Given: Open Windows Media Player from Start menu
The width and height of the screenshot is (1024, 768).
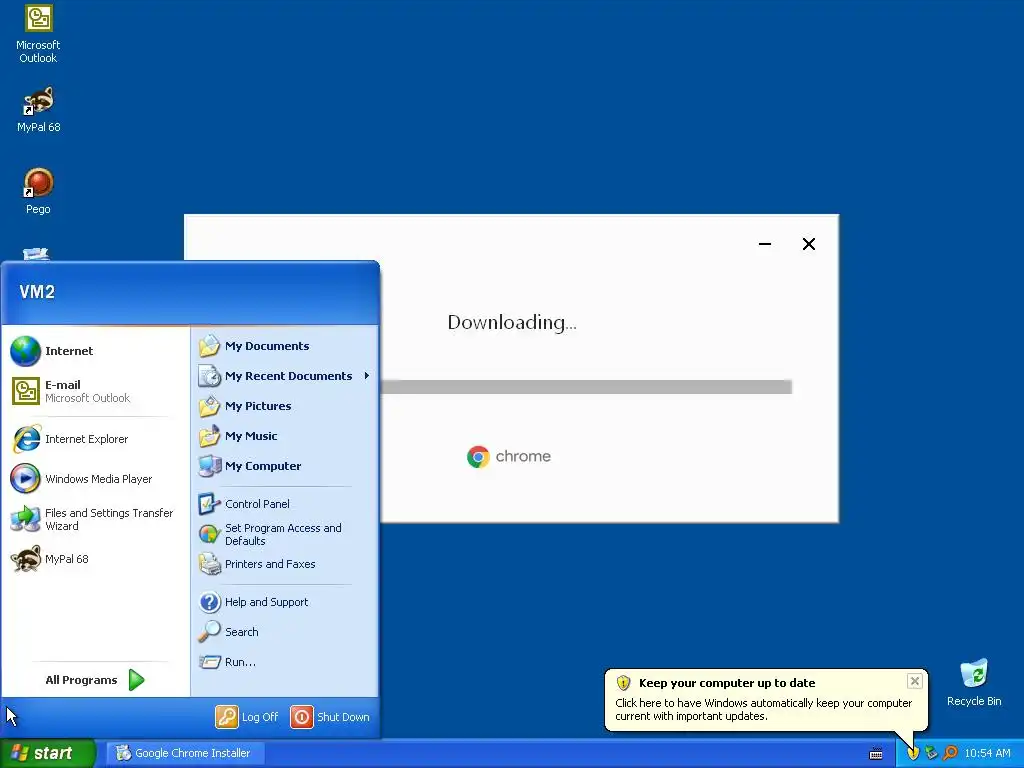Looking at the screenshot, I should 95,479.
